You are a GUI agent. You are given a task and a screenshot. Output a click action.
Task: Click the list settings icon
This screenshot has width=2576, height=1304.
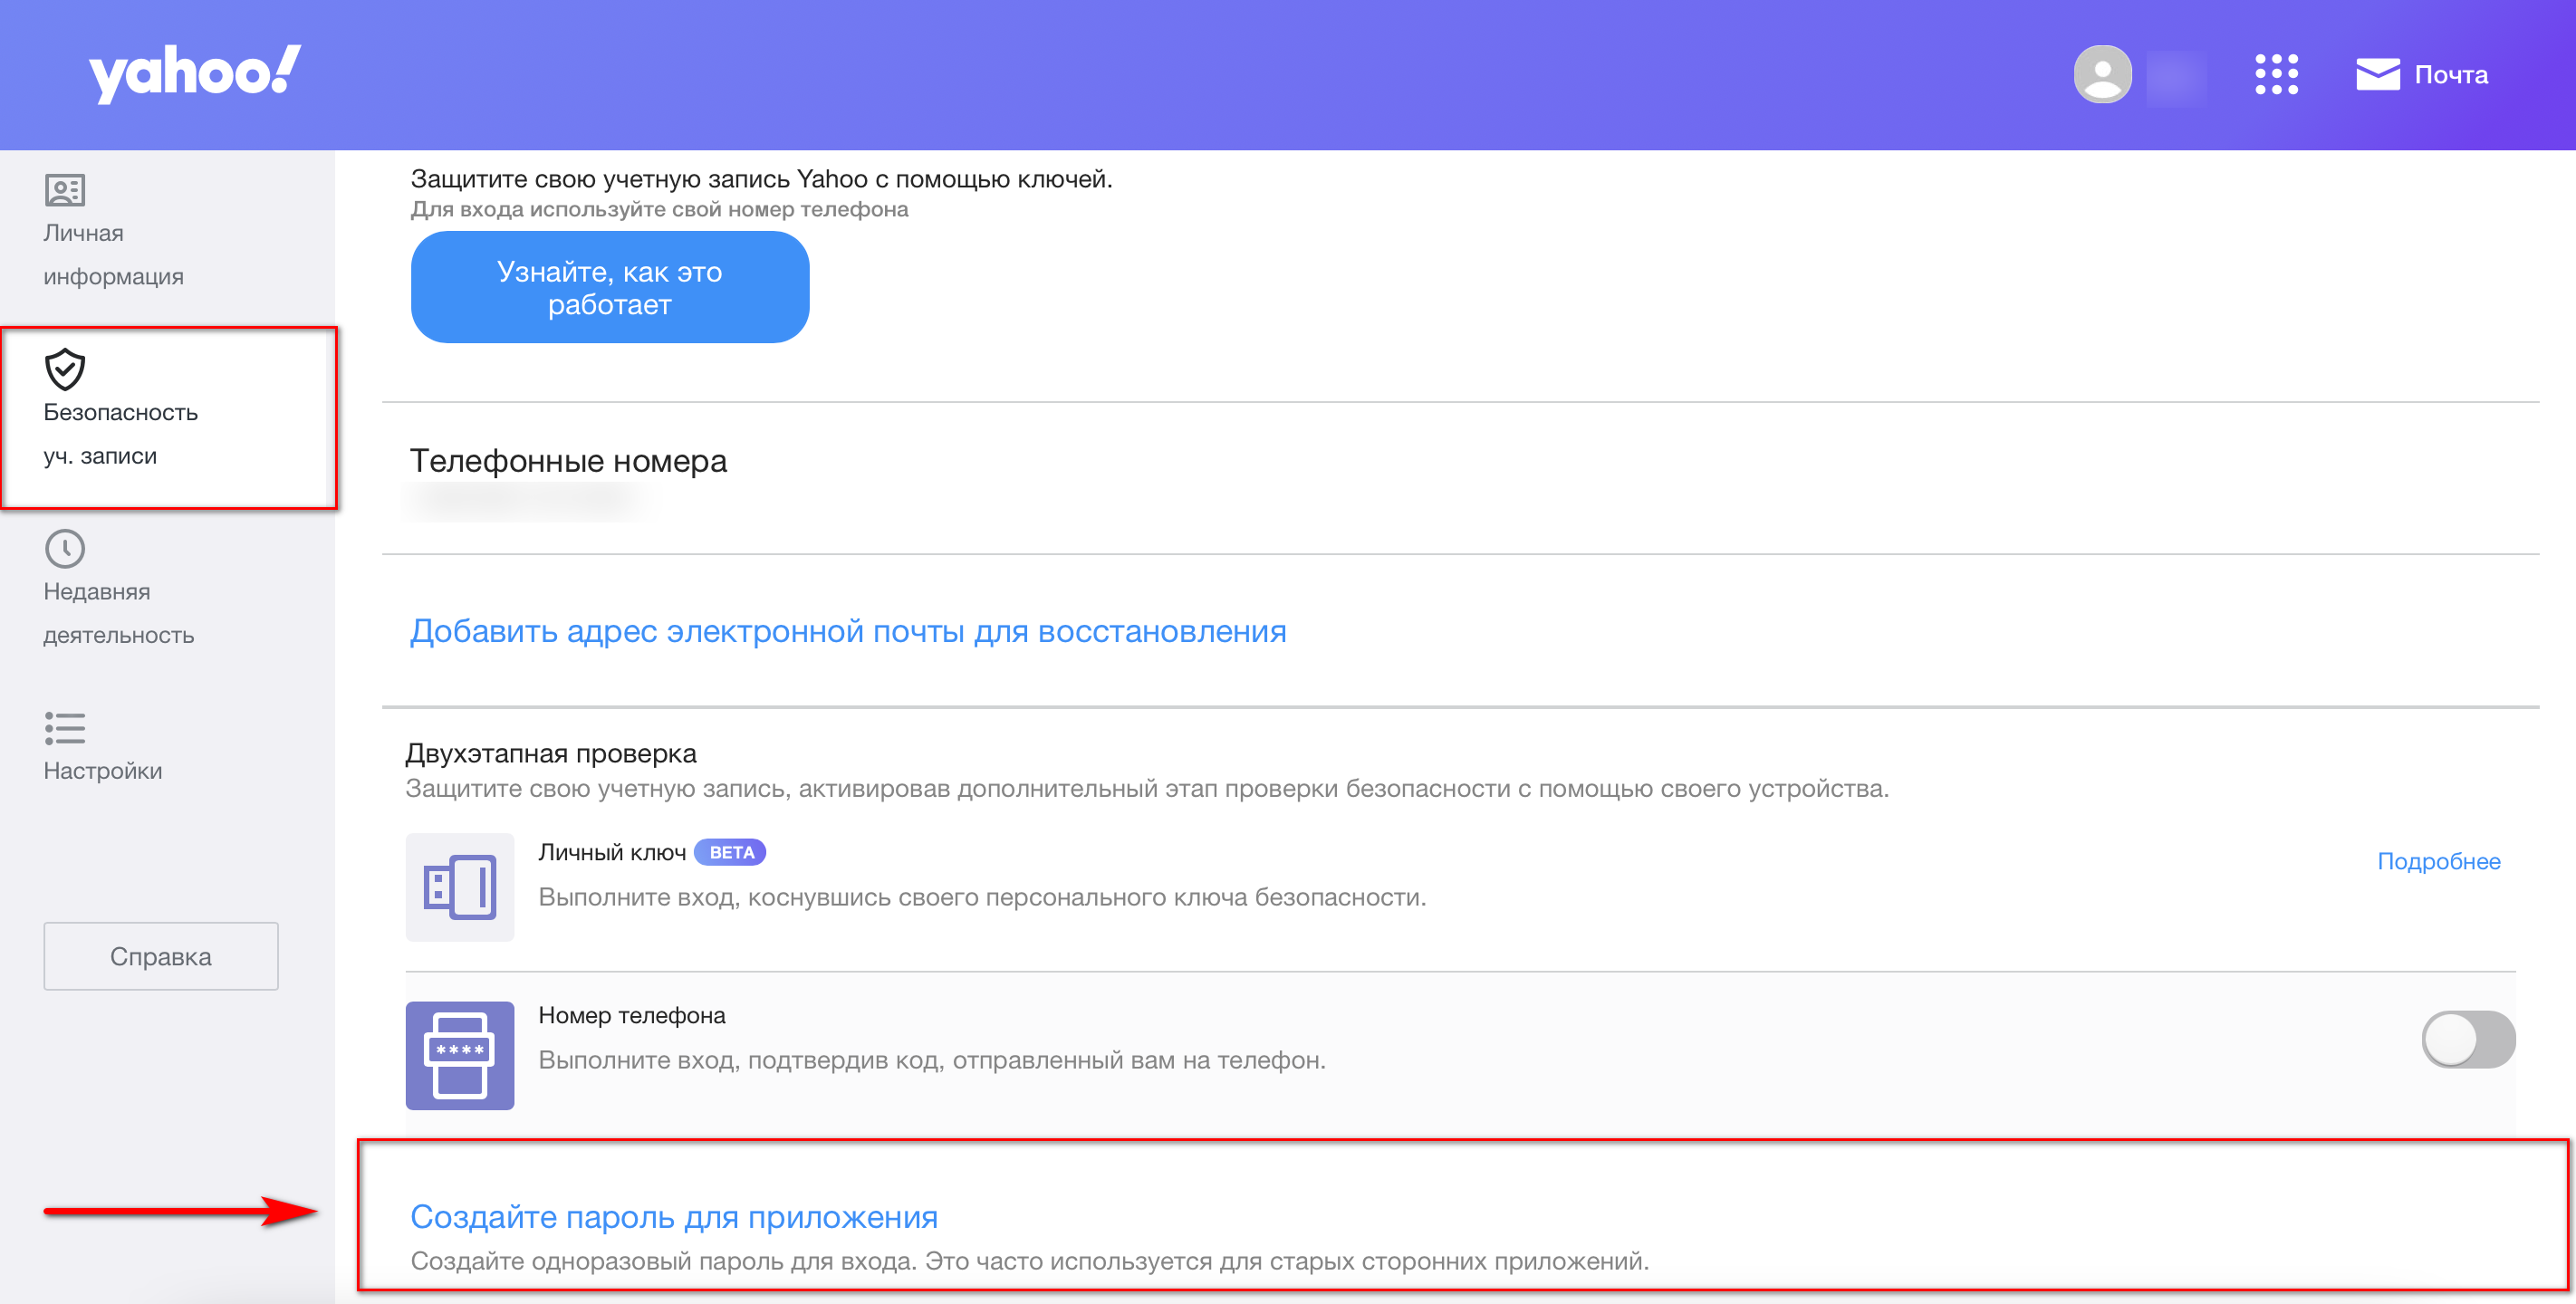pyautogui.click(x=65, y=727)
